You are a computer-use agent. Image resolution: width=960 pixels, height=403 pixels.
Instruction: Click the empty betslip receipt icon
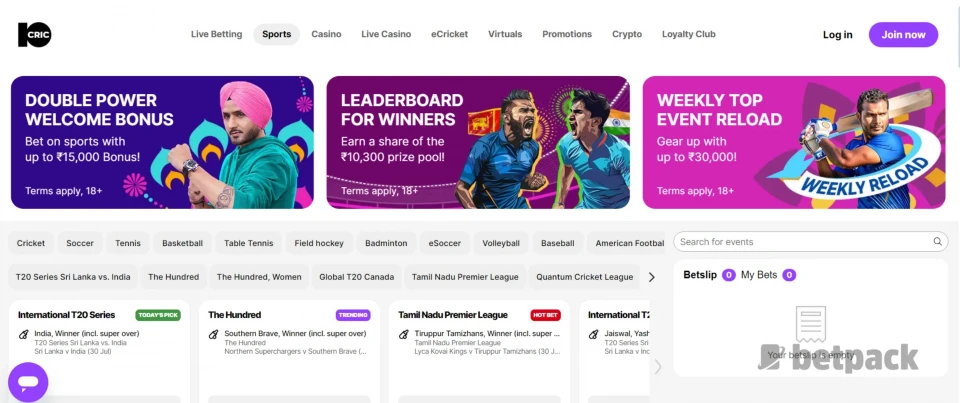click(811, 325)
